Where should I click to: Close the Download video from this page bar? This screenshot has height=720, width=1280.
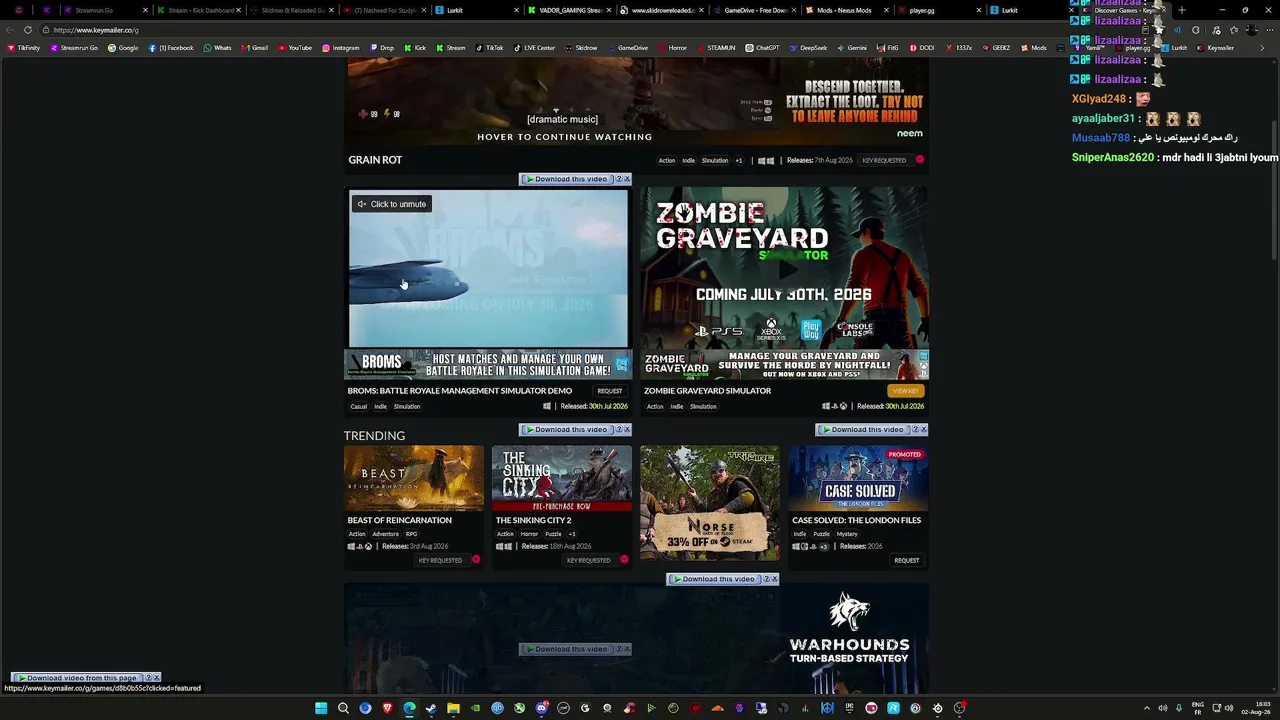tap(157, 678)
